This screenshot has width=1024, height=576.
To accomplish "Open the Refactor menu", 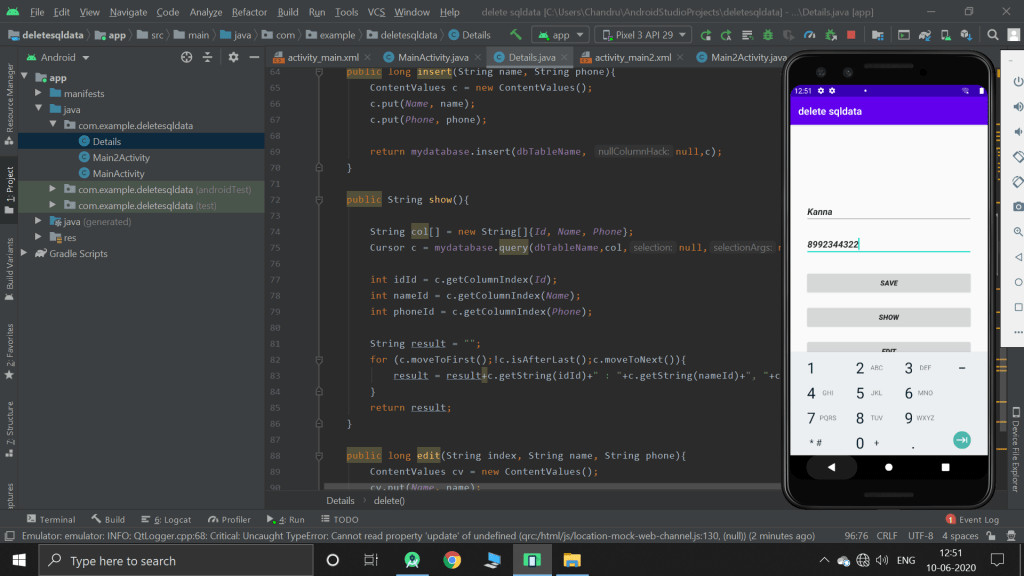I will click(249, 12).
